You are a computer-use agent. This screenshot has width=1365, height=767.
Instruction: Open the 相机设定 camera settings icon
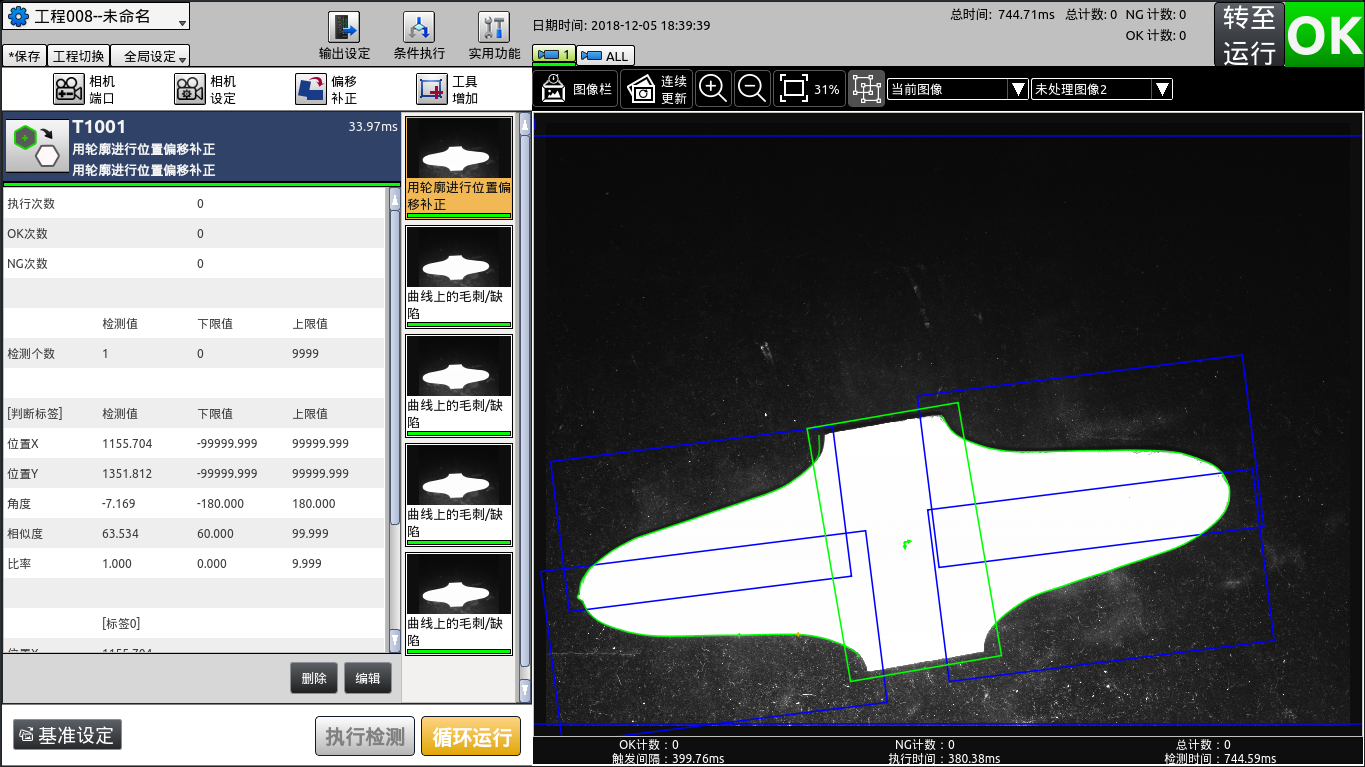(190, 89)
